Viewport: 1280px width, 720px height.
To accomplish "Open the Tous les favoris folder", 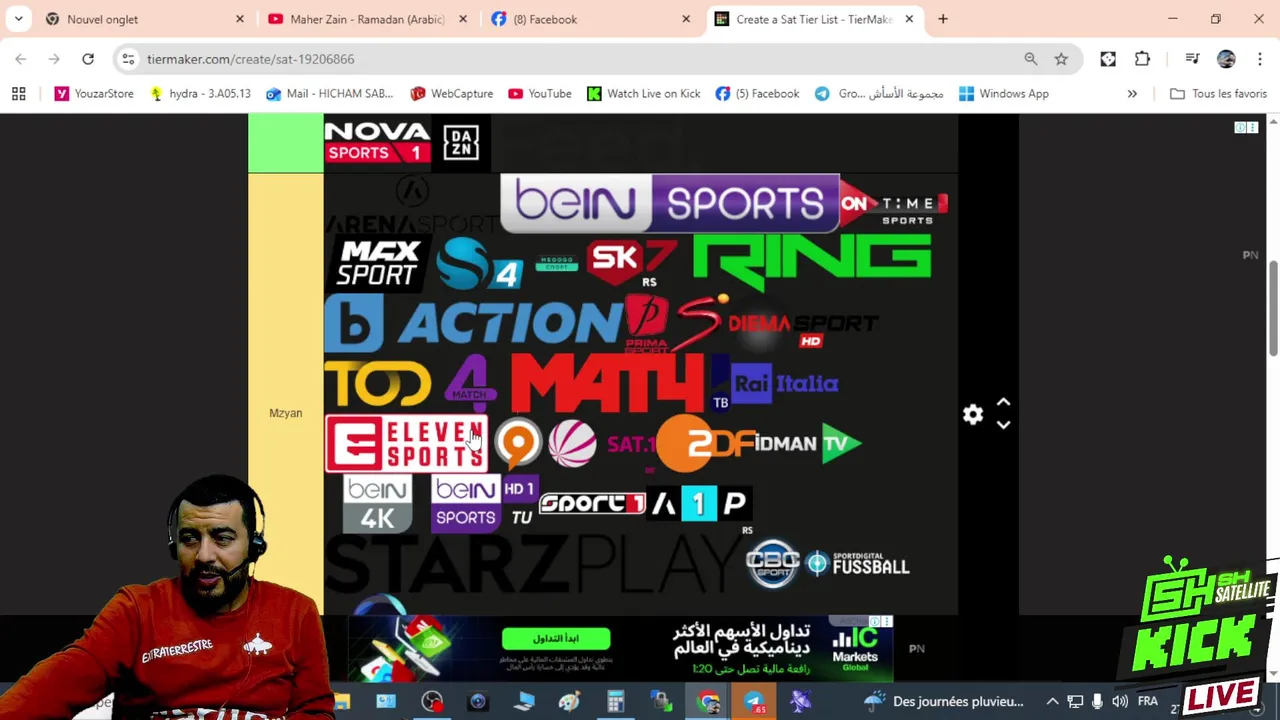I will point(1218,93).
